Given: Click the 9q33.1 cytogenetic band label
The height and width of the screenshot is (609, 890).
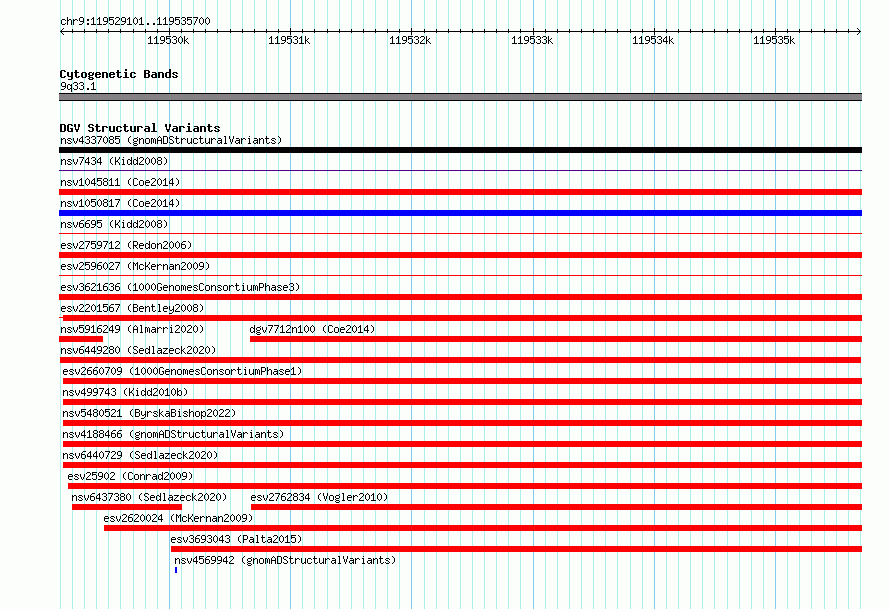Looking at the screenshot, I should point(78,86).
